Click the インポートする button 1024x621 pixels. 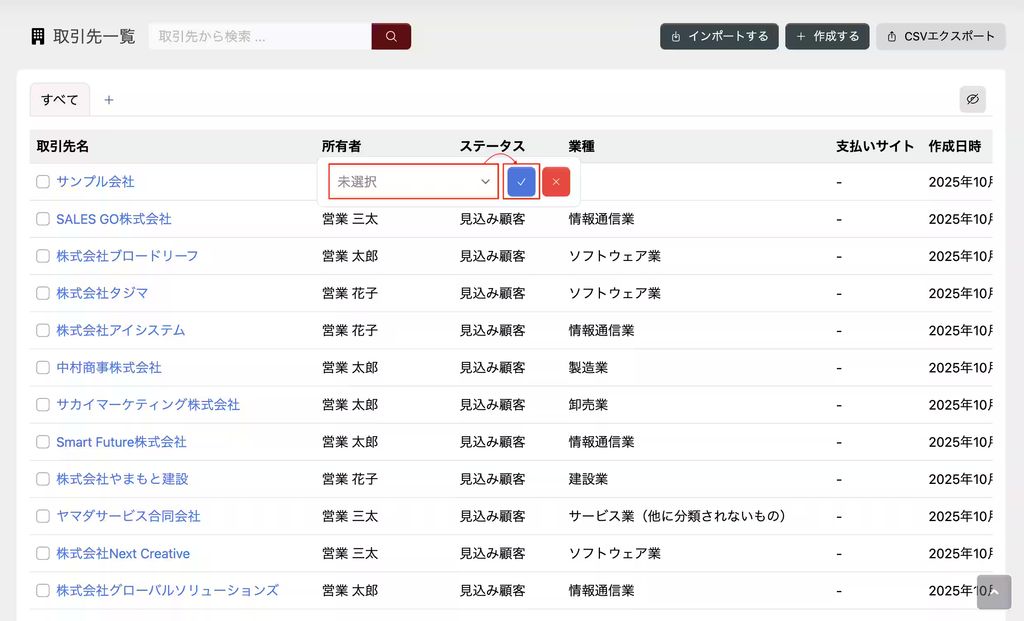tap(719, 37)
